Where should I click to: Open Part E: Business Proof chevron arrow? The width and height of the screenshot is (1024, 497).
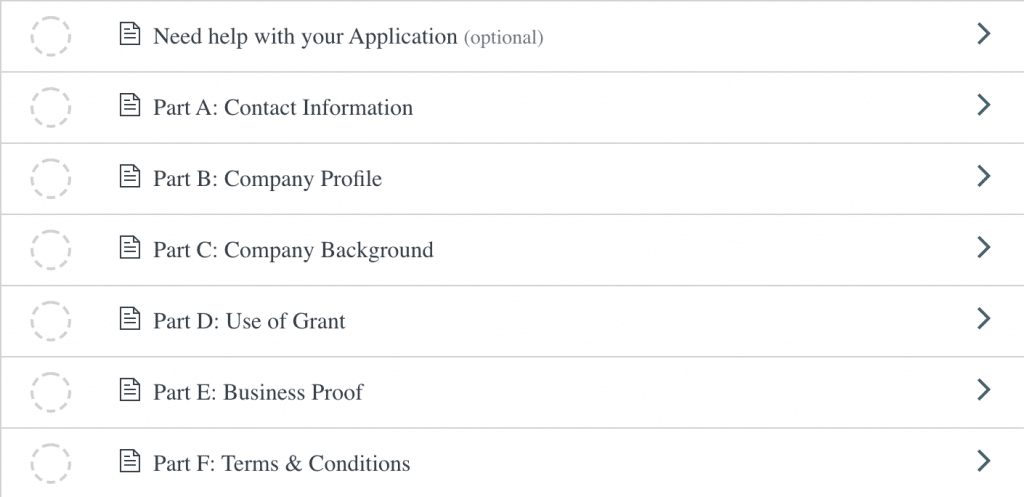point(984,389)
